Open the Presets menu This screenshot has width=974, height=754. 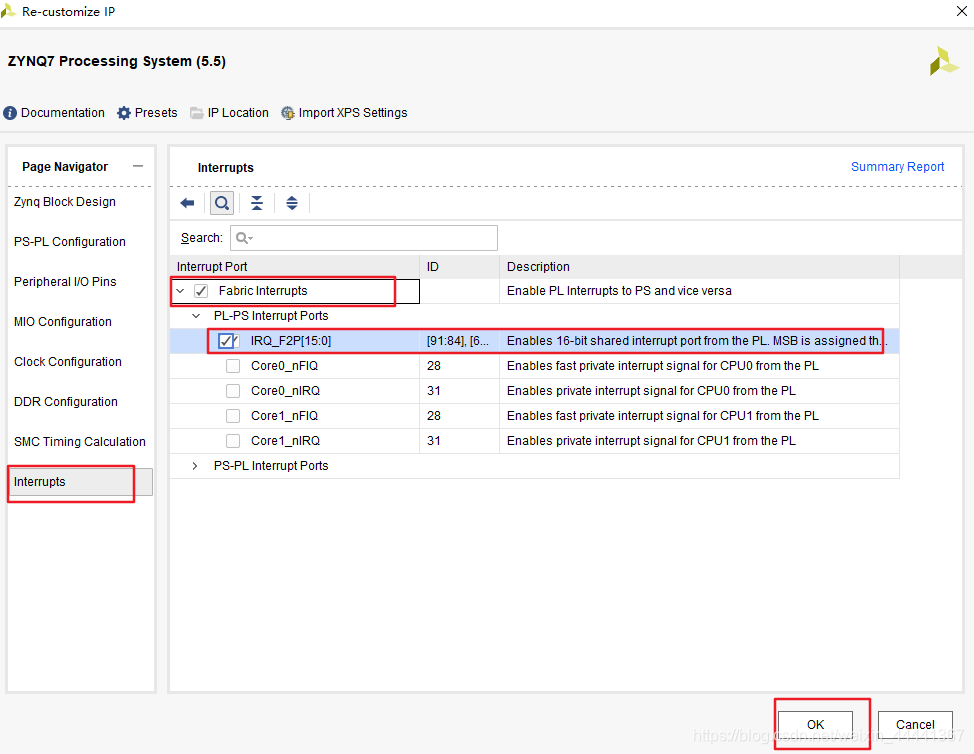[x=156, y=113]
